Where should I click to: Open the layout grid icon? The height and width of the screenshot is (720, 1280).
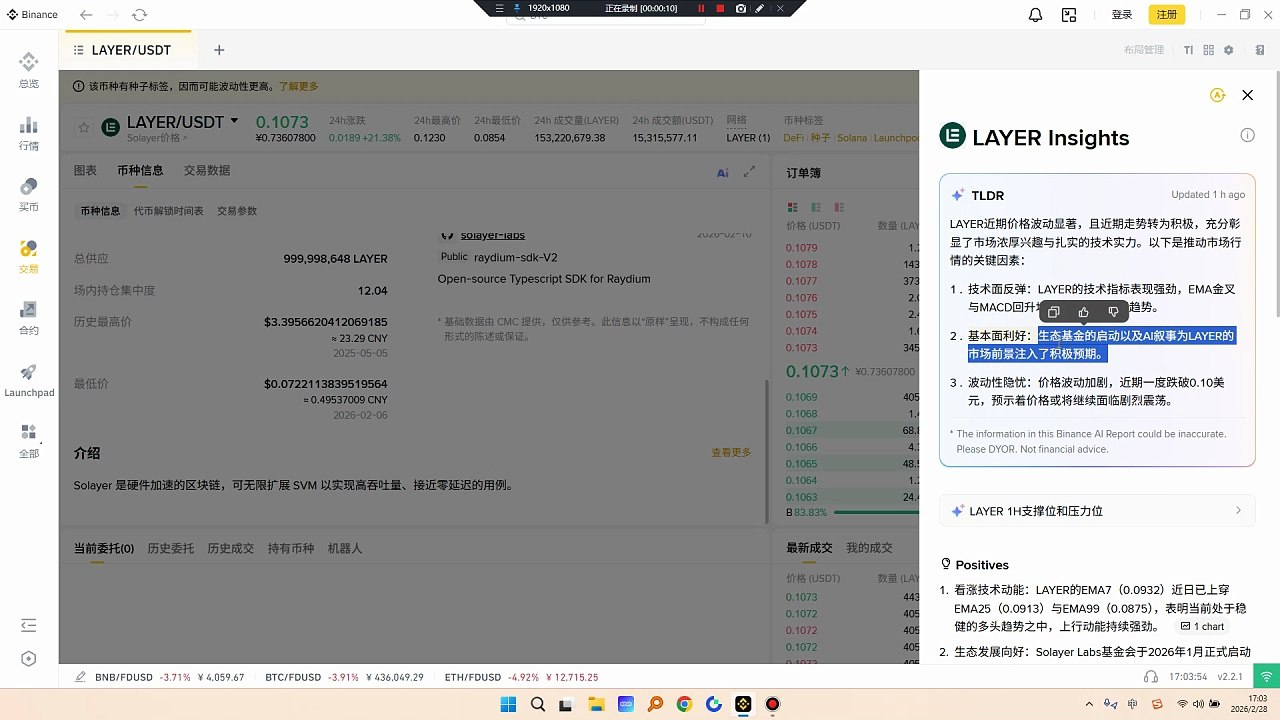(x=1208, y=50)
